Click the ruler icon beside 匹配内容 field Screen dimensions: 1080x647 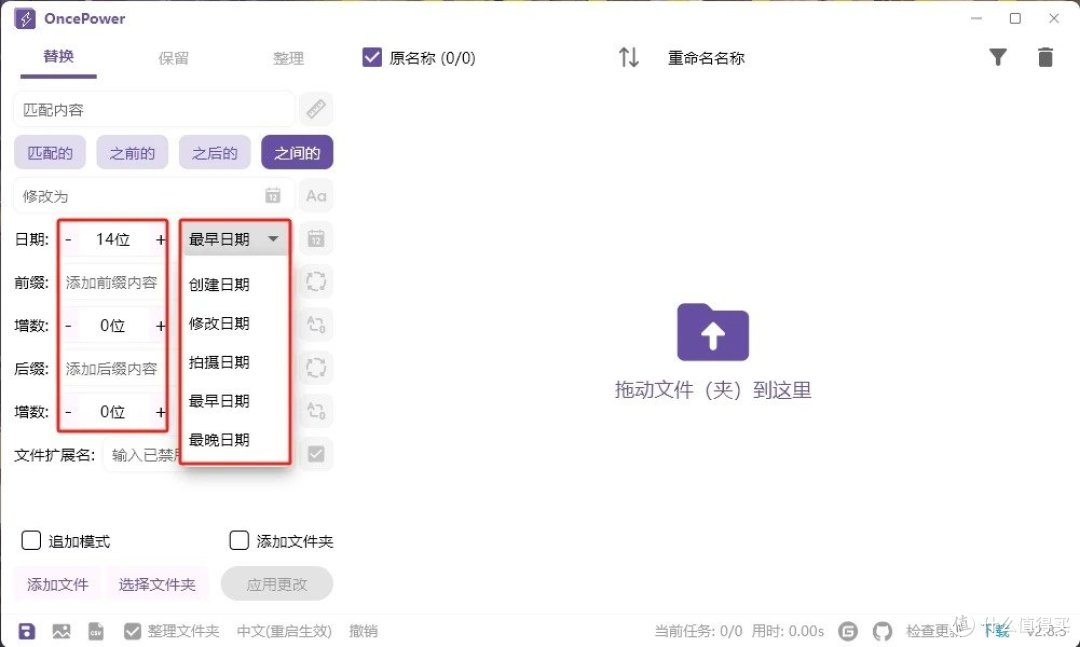(x=315, y=109)
